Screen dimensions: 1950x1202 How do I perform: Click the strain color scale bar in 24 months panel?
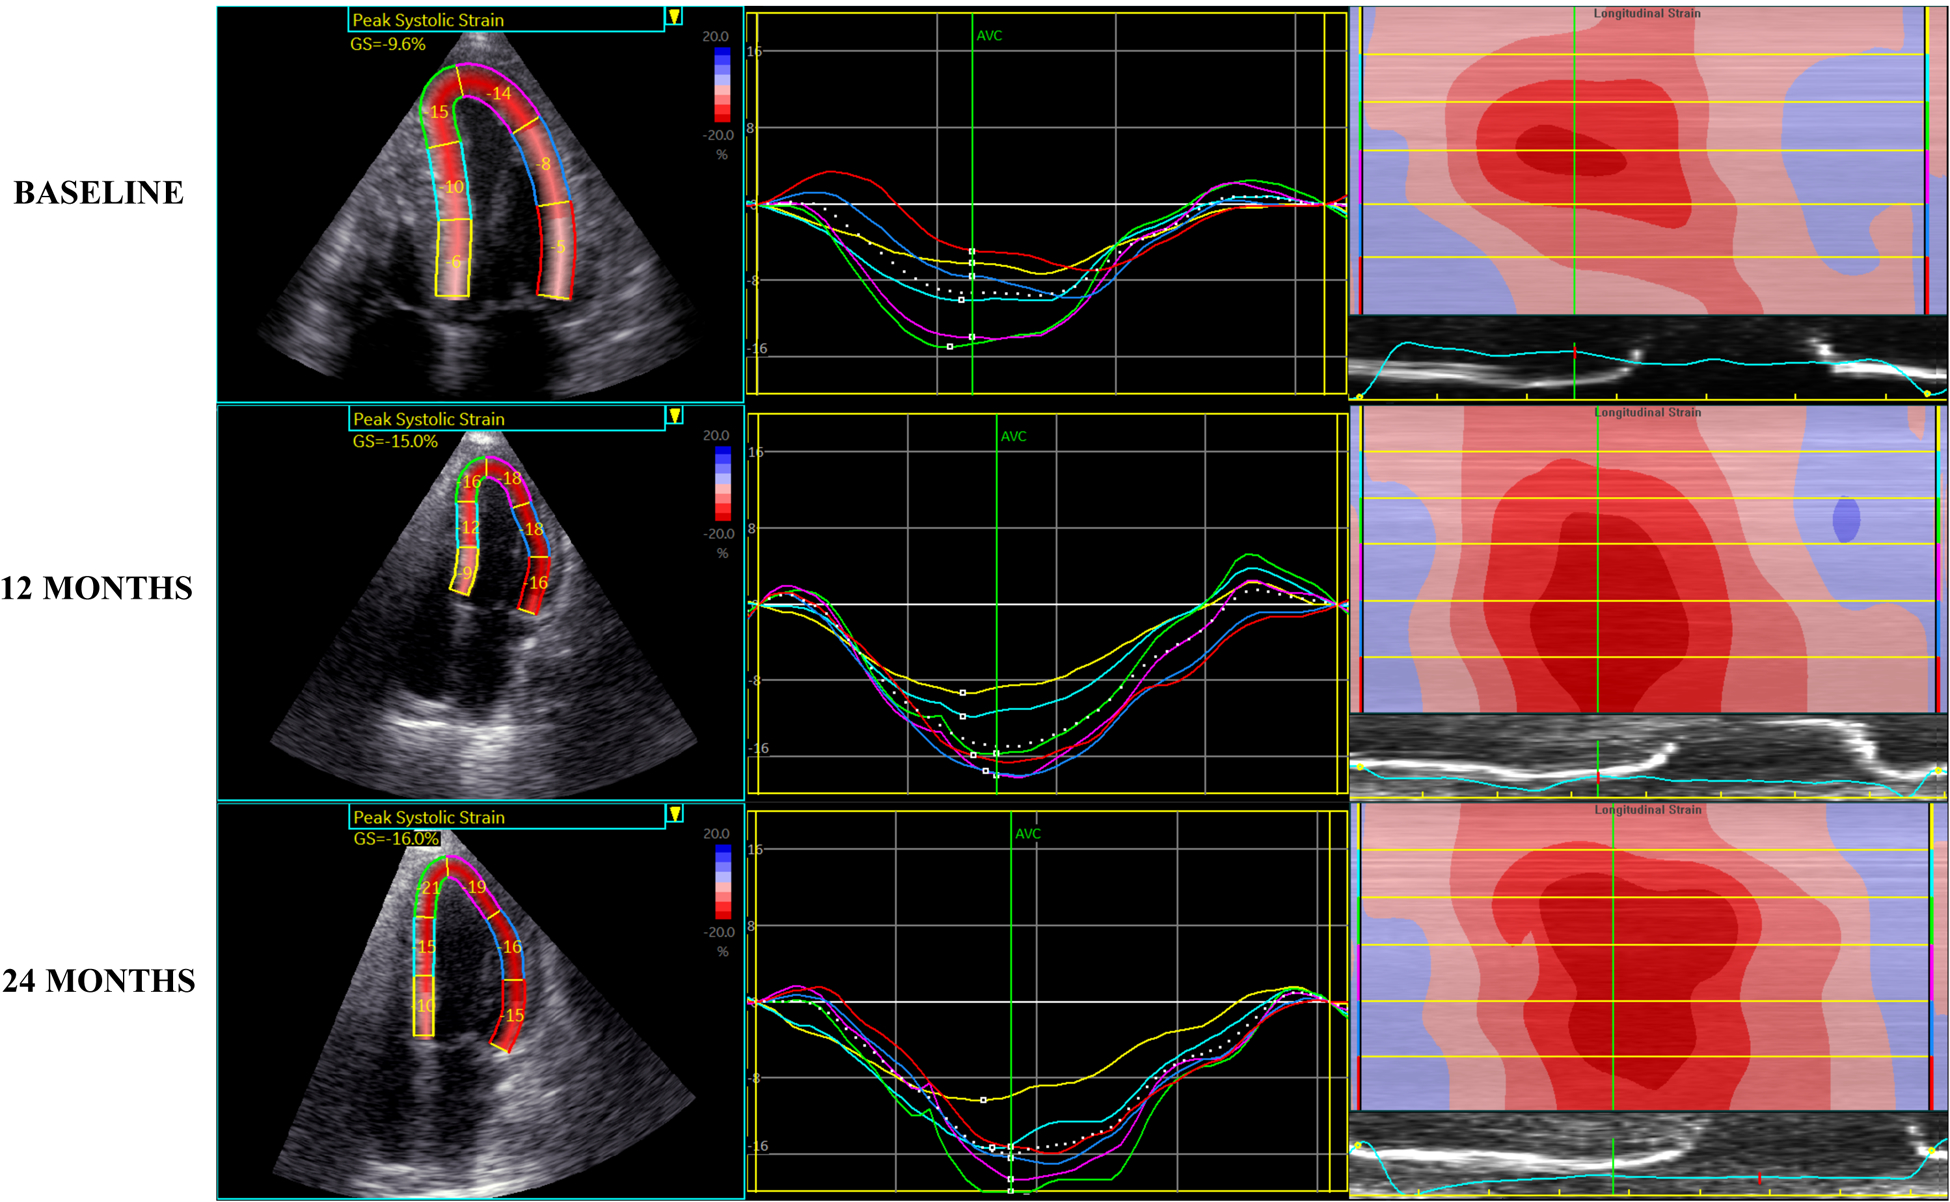coord(722,882)
